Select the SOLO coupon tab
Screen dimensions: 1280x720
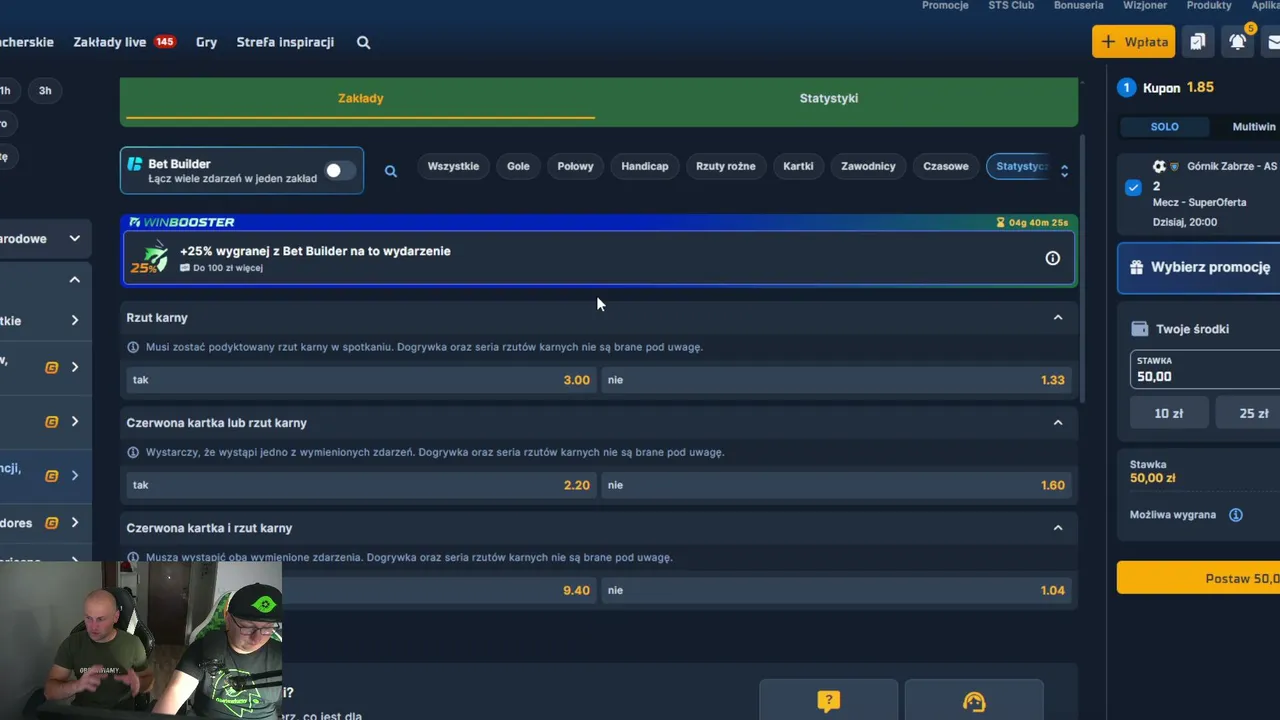click(1164, 127)
